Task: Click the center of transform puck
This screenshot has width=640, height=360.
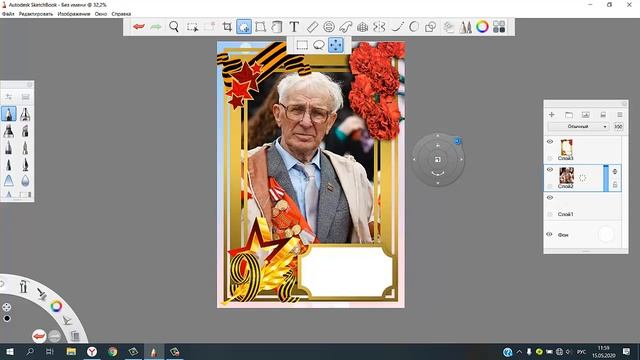Action: 438,160
